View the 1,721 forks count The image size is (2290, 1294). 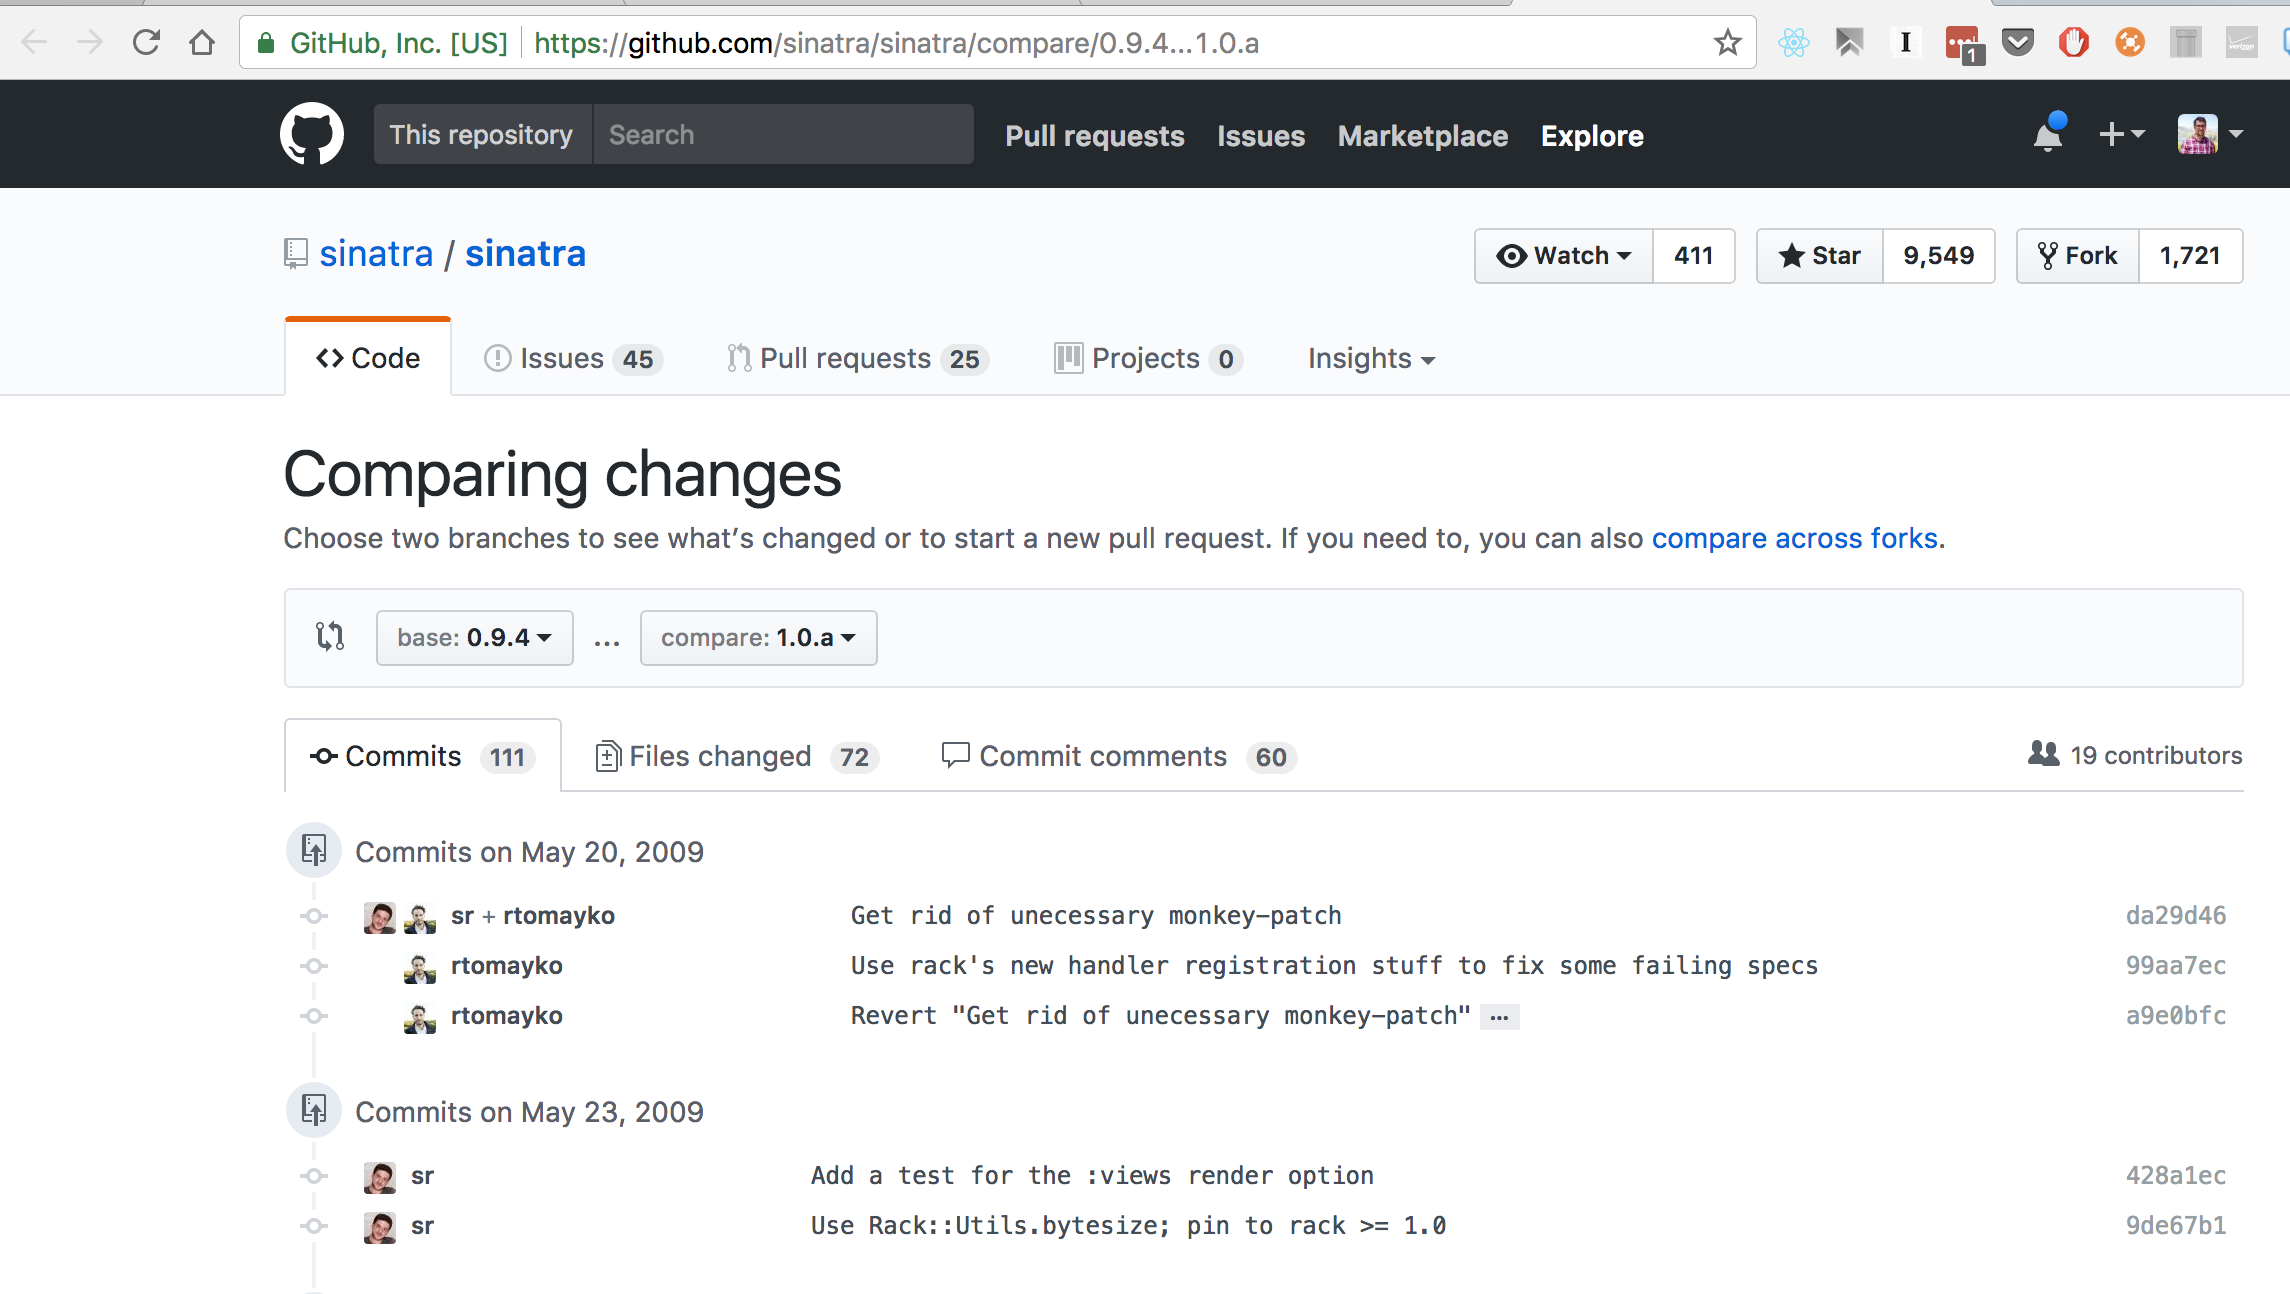[2190, 256]
